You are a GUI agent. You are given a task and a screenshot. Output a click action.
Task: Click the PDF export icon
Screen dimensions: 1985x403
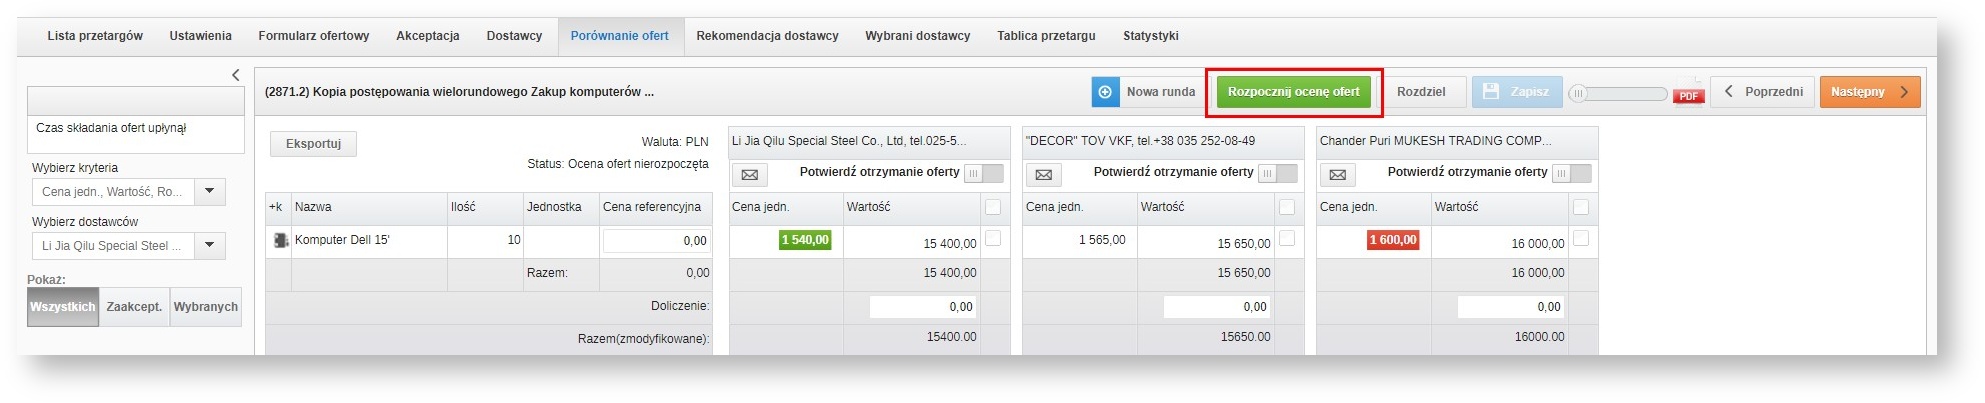(1688, 92)
